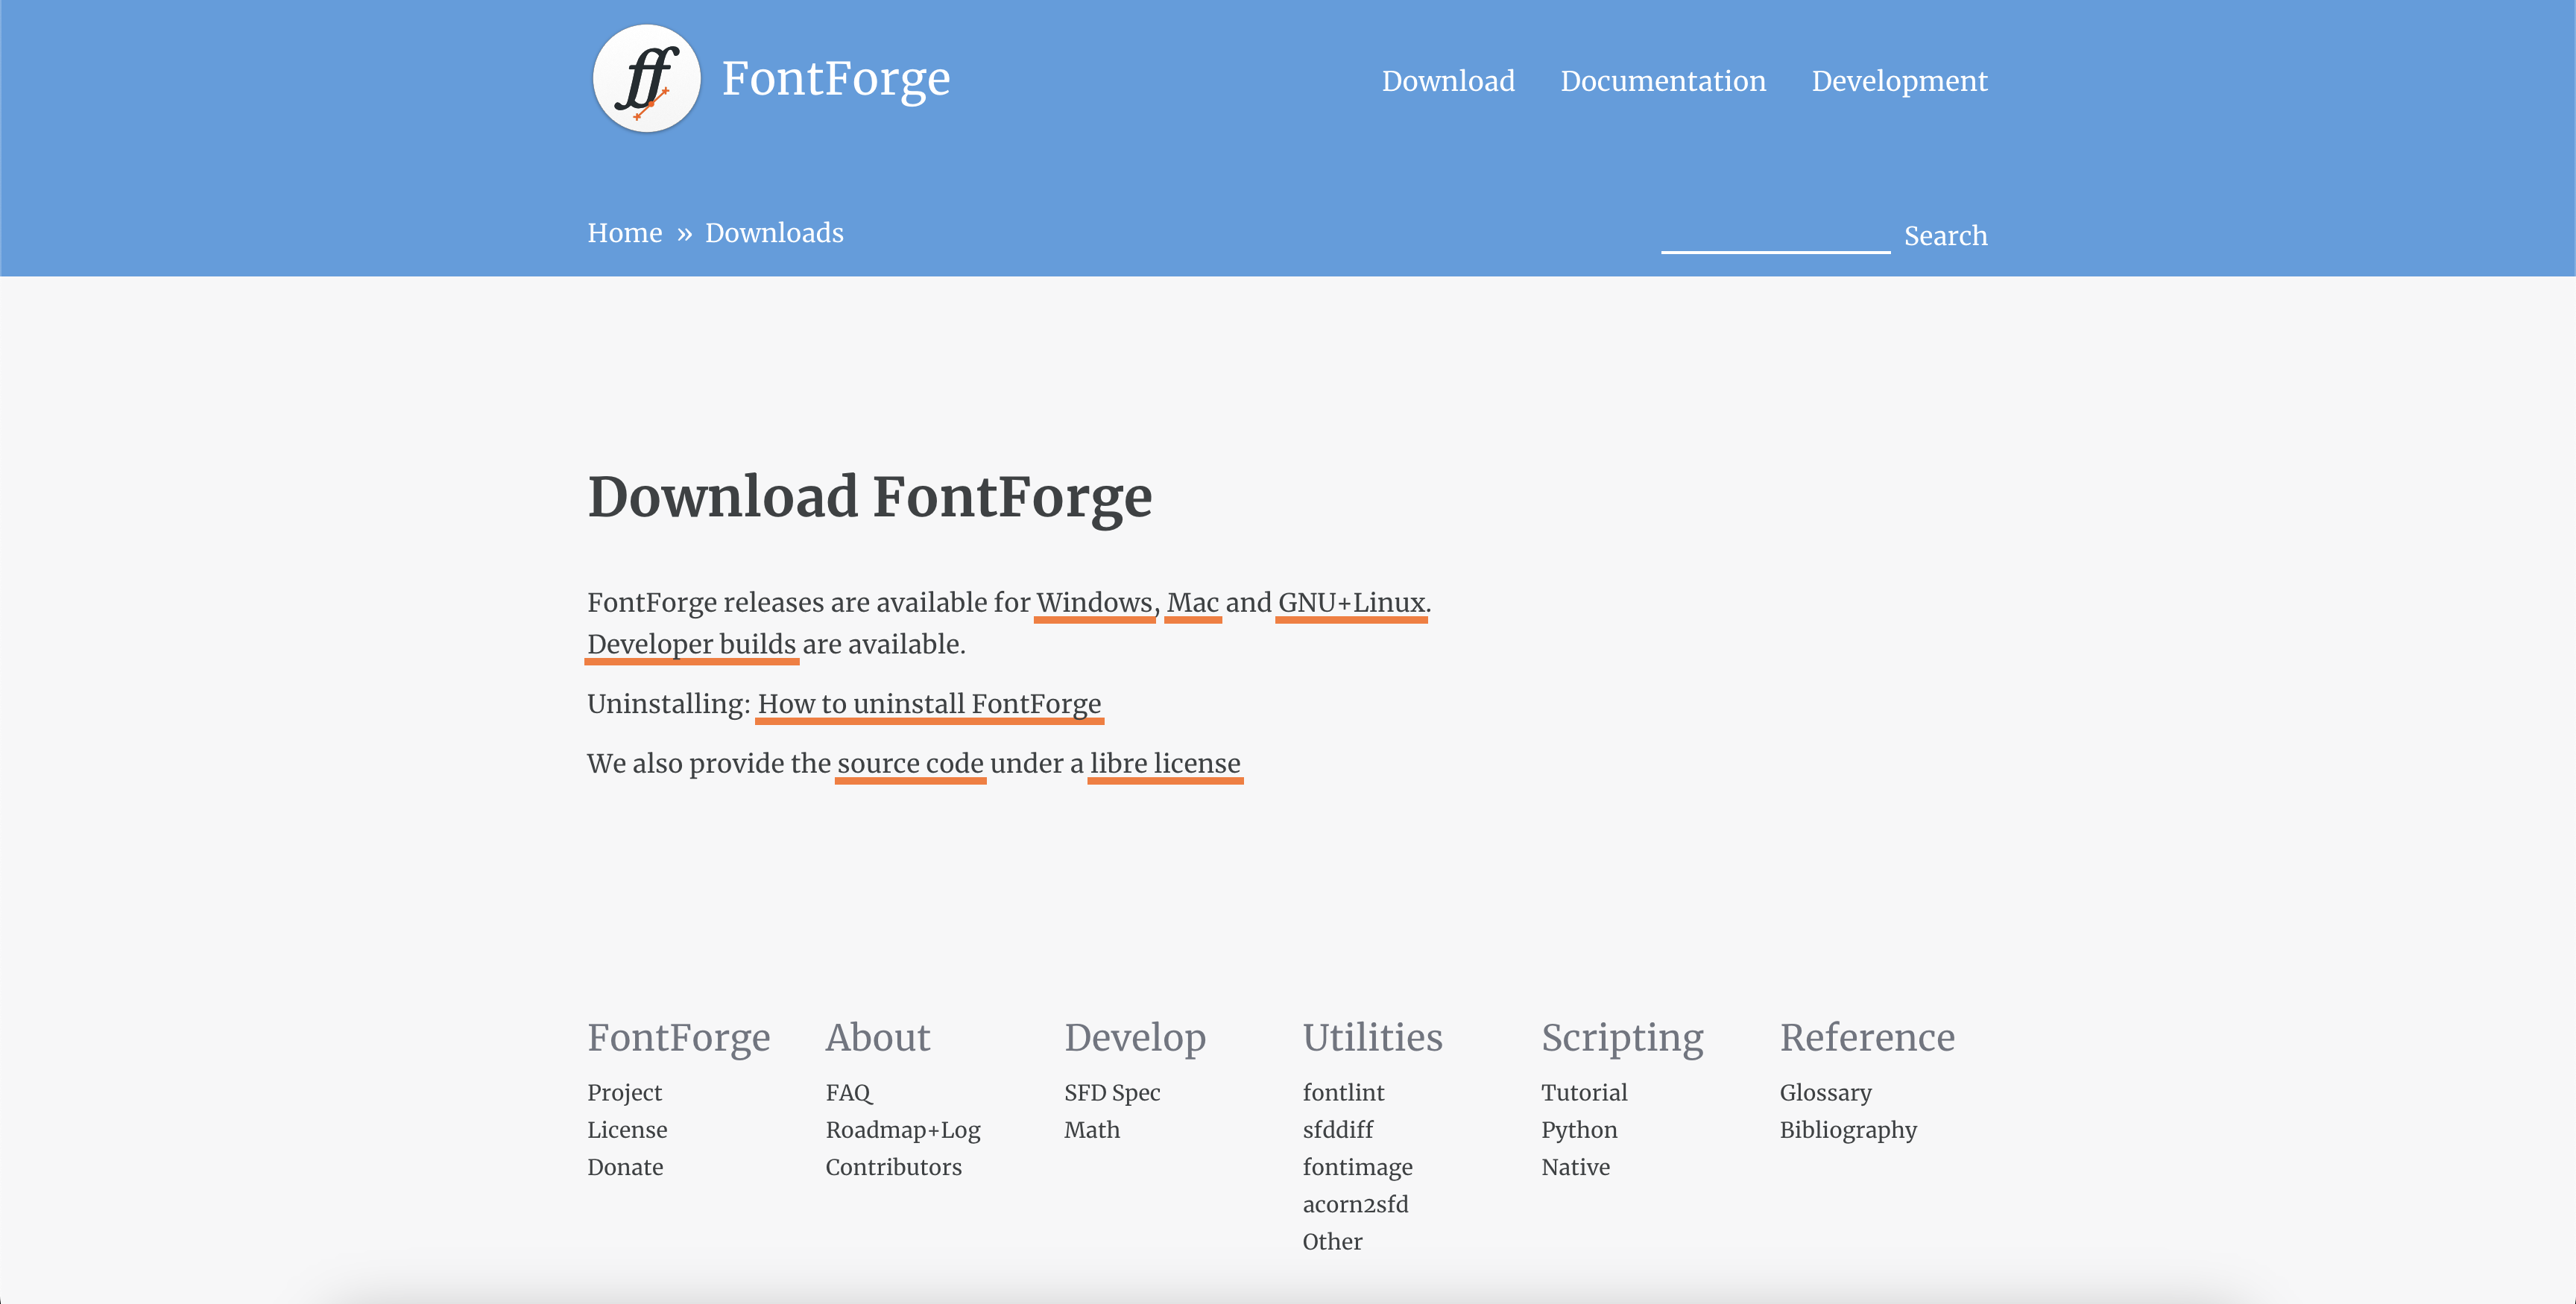Open the Native scripting link
2576x1304 pixels.
pos(1575,1167)
